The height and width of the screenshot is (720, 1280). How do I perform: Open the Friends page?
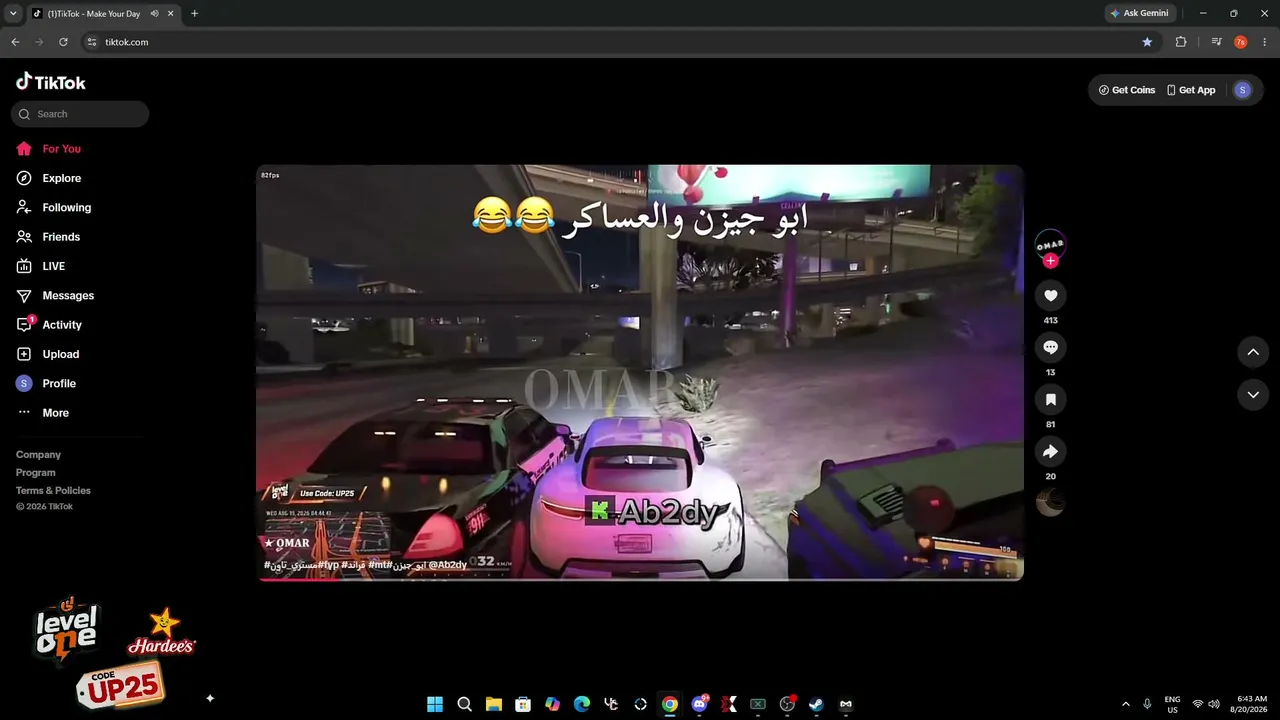point(48,237)
